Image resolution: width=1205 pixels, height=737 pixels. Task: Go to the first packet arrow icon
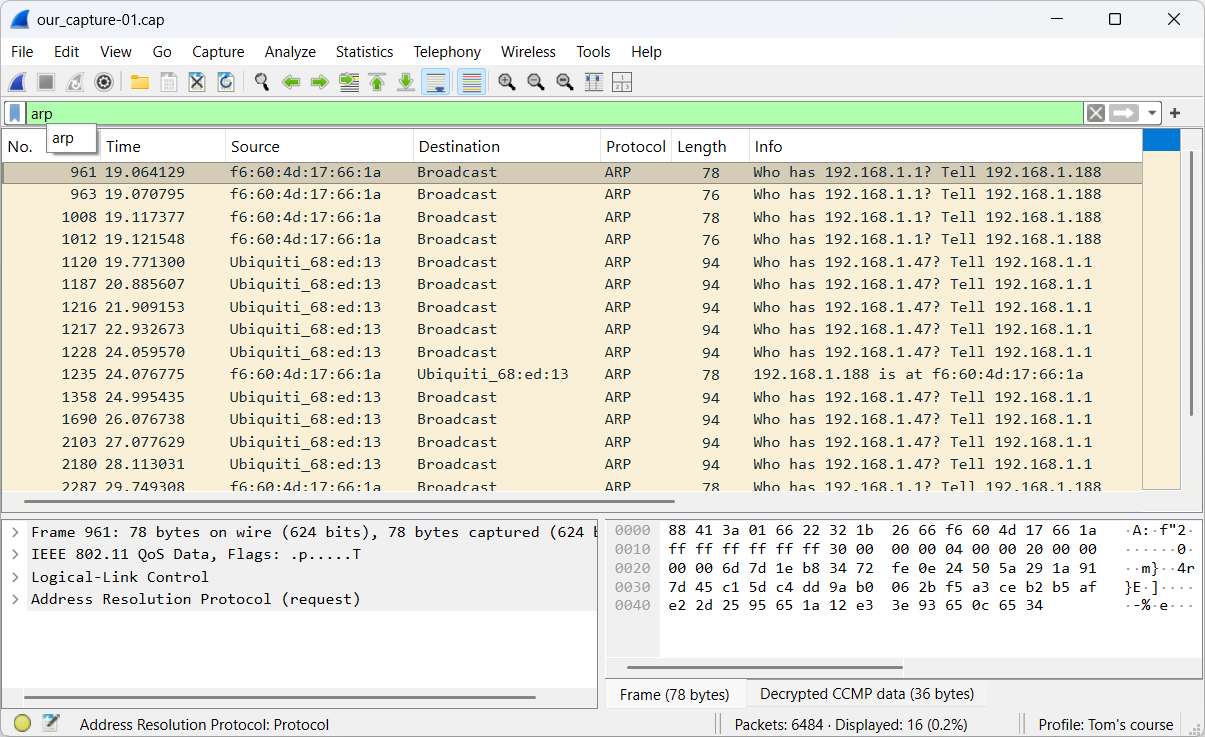tap(377, 82)
